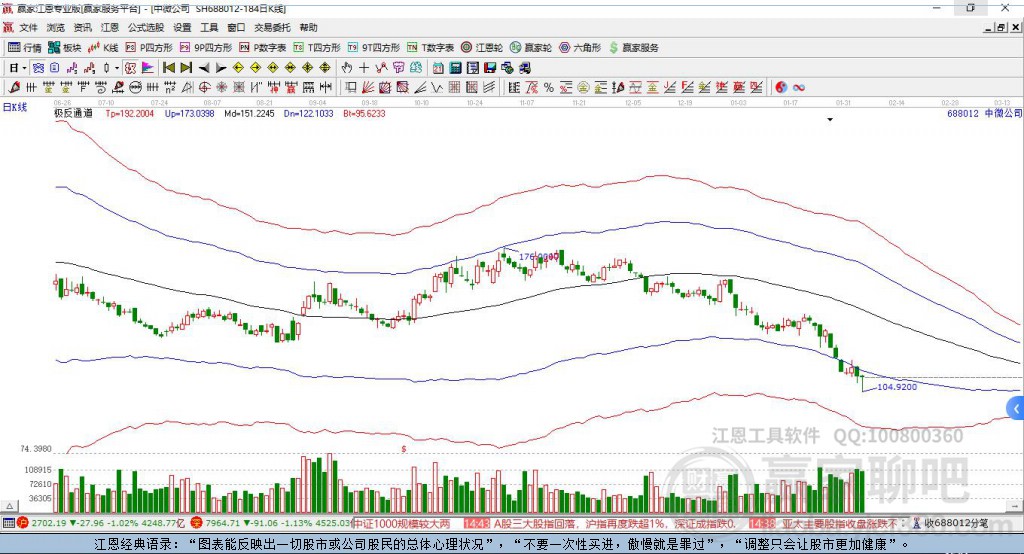Image resolution: width=1024 pixels, height=554 pixels.
Task: Restore the inner document window
Action: tap(1001, 27)
